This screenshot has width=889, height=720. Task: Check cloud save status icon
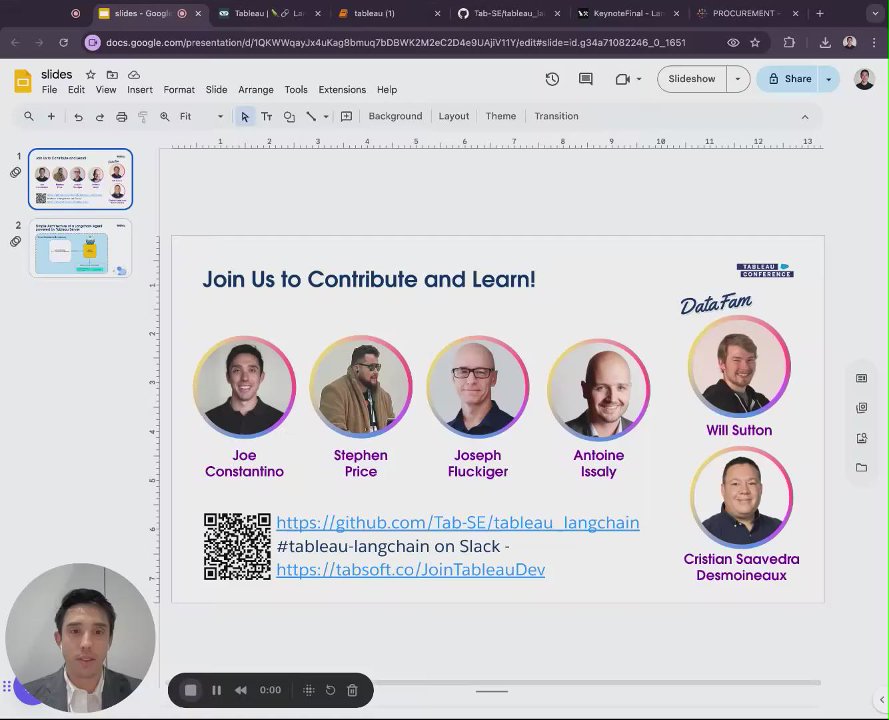click(134, 75)
